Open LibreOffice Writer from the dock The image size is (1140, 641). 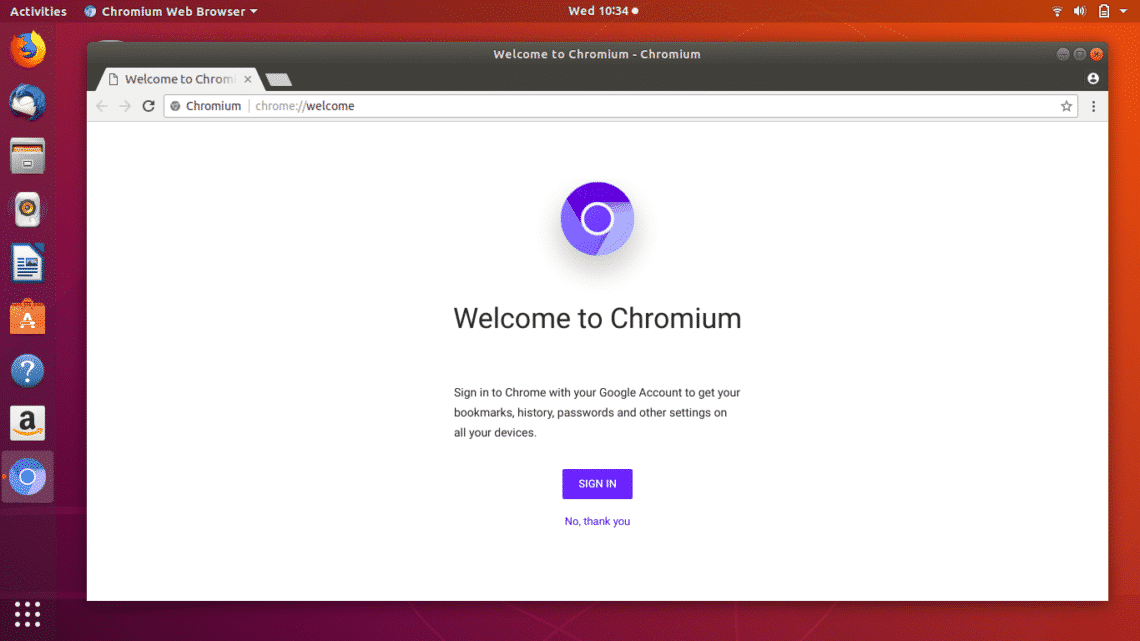tap(28, 265)
